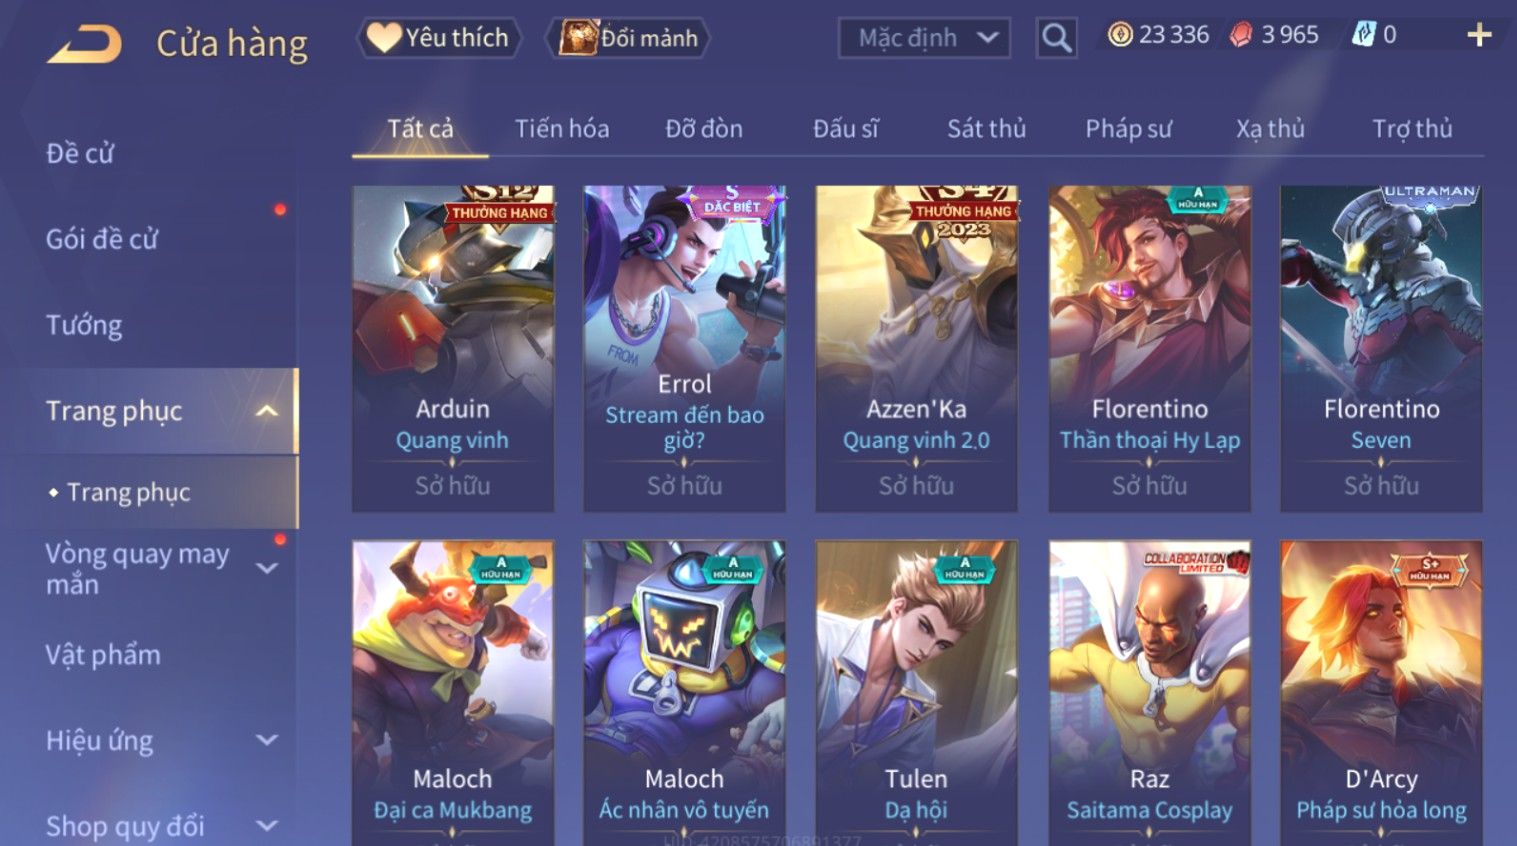Click the golden back arrow icon
This screenshot has width=1517, height=846.
tap(84, 44)
